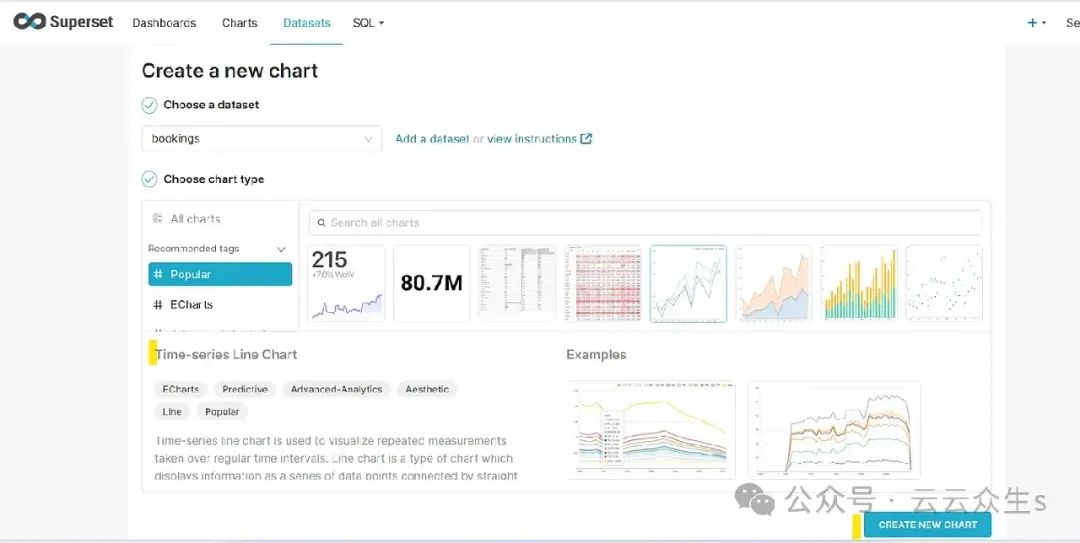Select the Scatter Plot chart thumbnail

pyautogui.click(x=944, y=284)
